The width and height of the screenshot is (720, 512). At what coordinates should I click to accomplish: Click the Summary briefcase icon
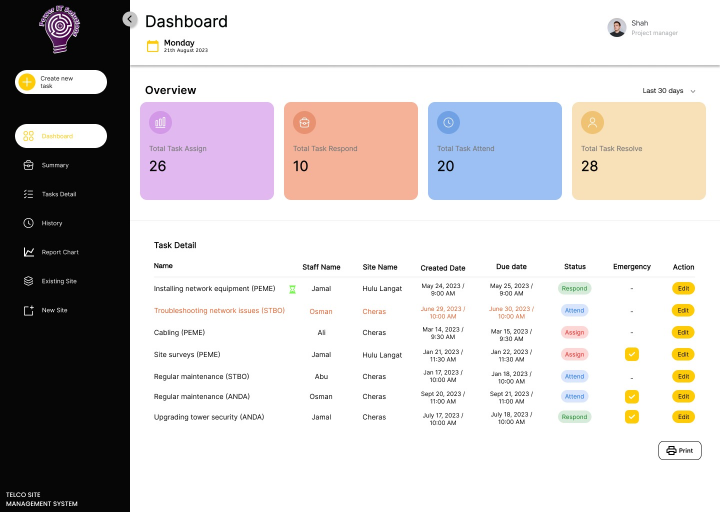tap(28, 165)
